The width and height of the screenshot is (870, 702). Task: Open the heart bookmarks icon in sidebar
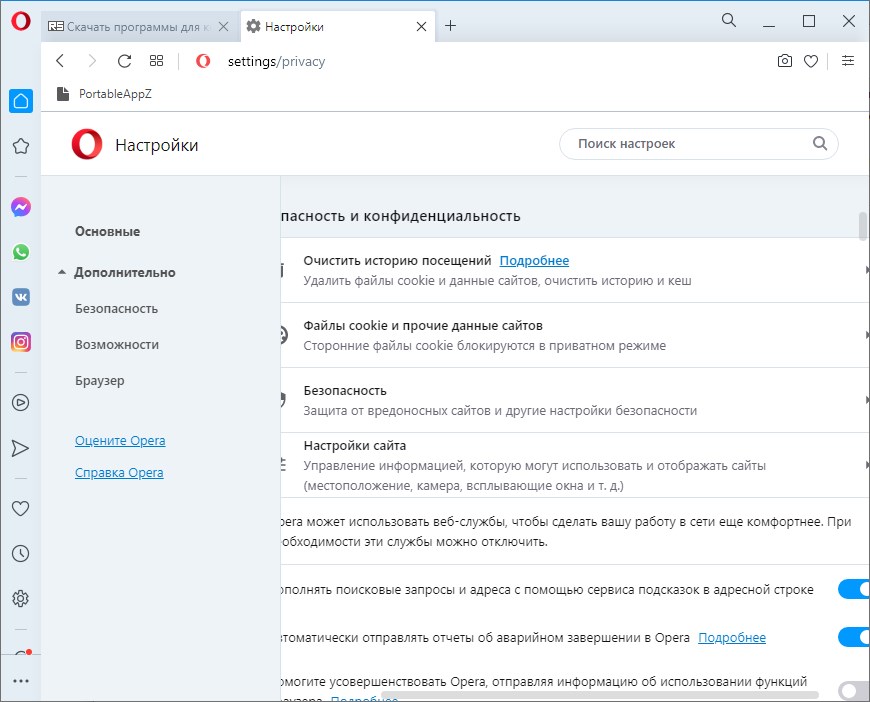pos(21,508)
